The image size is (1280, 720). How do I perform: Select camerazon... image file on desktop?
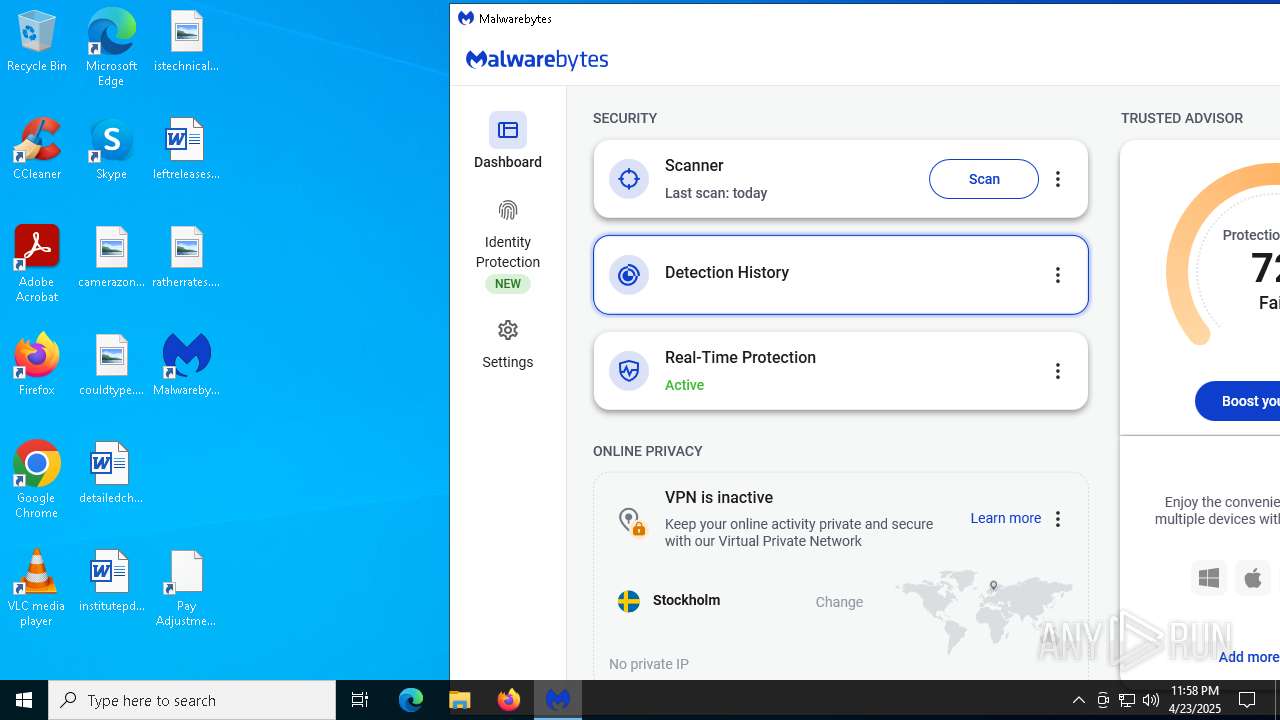pyautogui.click(x=111, y=257)
